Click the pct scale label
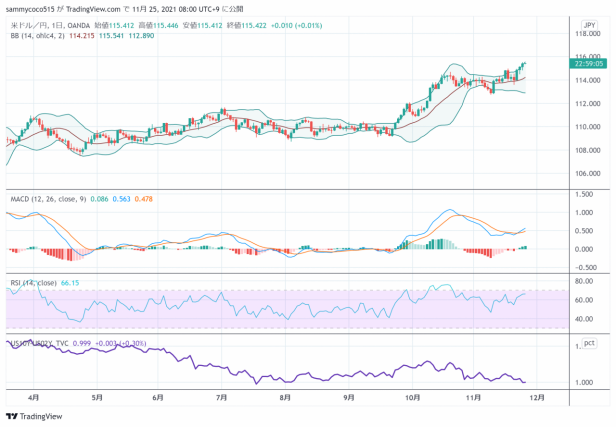Image resolution: width=616 pixels, height=428 pixels. pyautogui.click(x=590, y=343)
